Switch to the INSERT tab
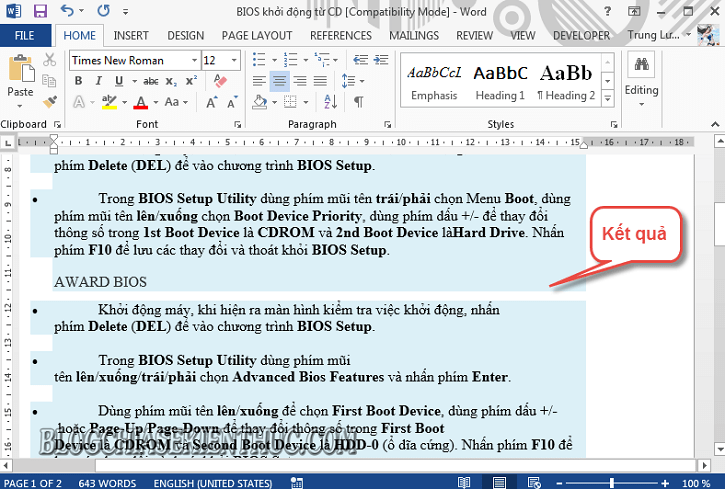The height and width of the screenshot is (489, 725). (131, 36)
